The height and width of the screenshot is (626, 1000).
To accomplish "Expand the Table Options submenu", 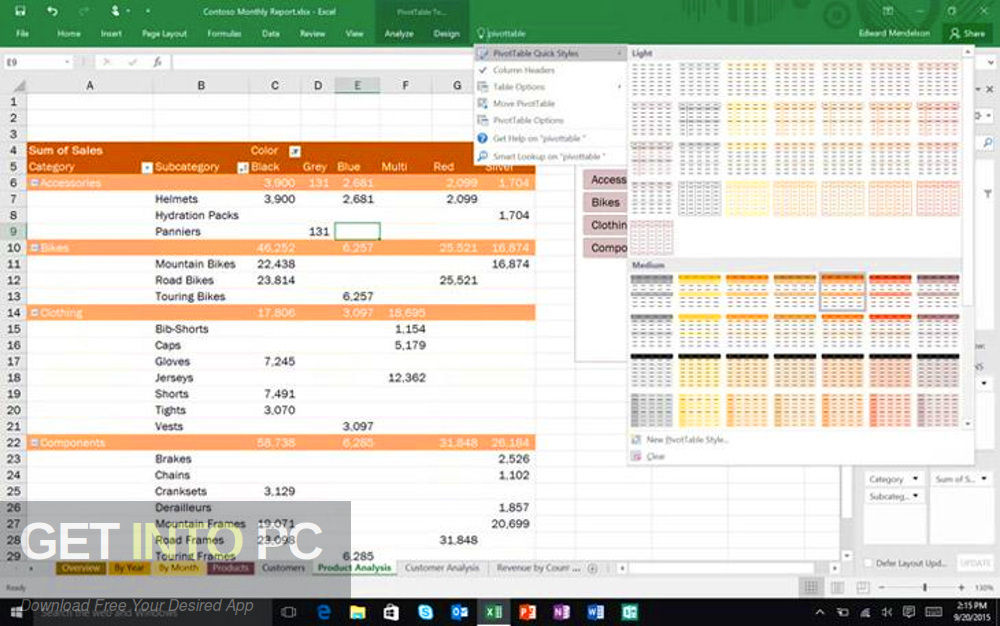I will point(518,87).
